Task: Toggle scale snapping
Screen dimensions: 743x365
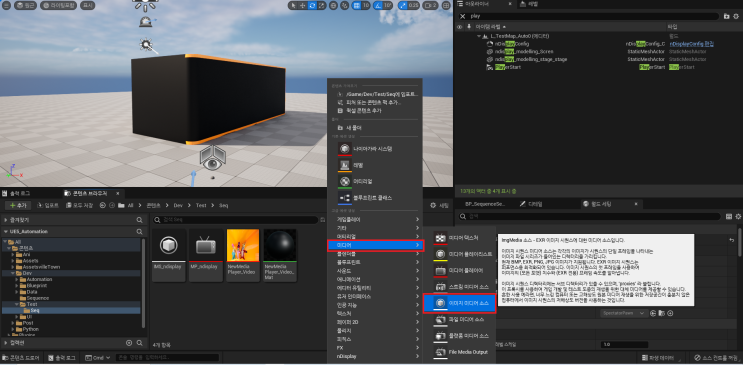Action: click(403, 5)
